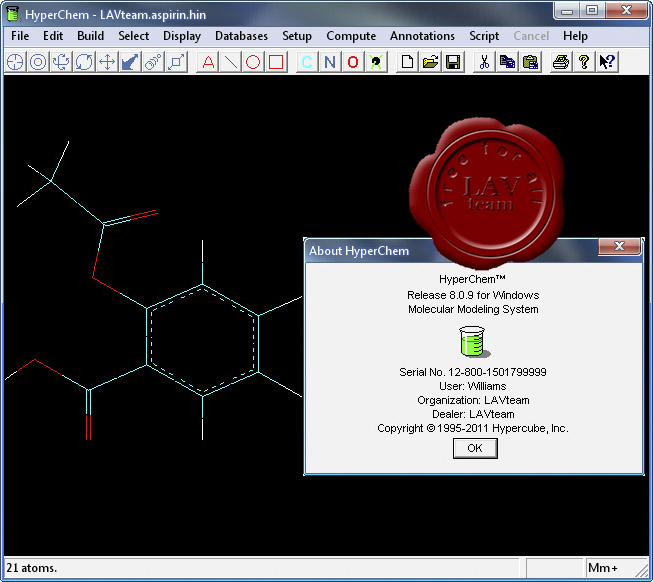
Task: Click the 'User: Williams' text
Action: pyautogui.click(x=473, y=386)
